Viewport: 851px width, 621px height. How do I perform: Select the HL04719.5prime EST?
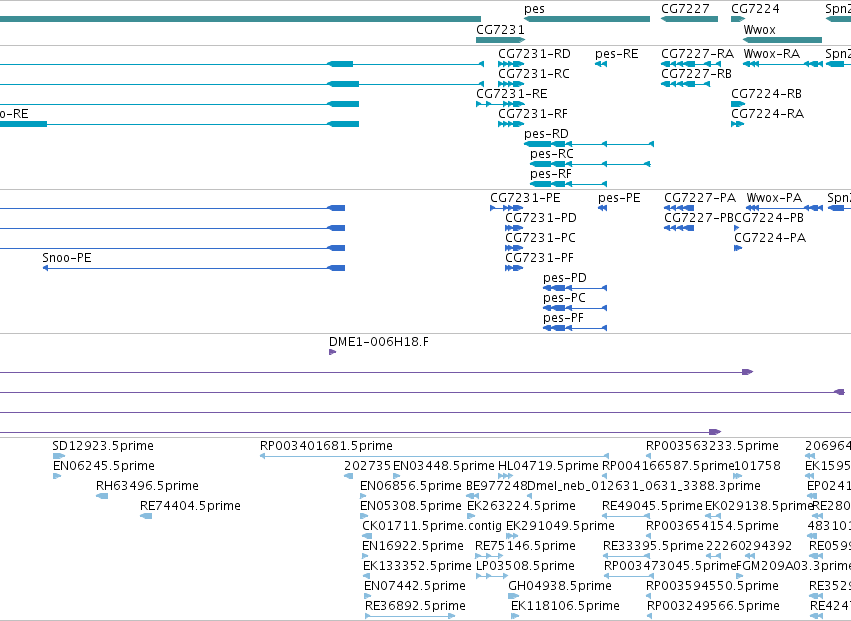pos(505,476)
